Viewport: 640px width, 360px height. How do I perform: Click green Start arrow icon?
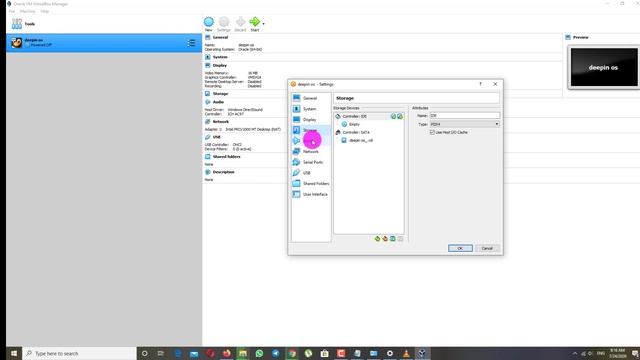(255, 22)
